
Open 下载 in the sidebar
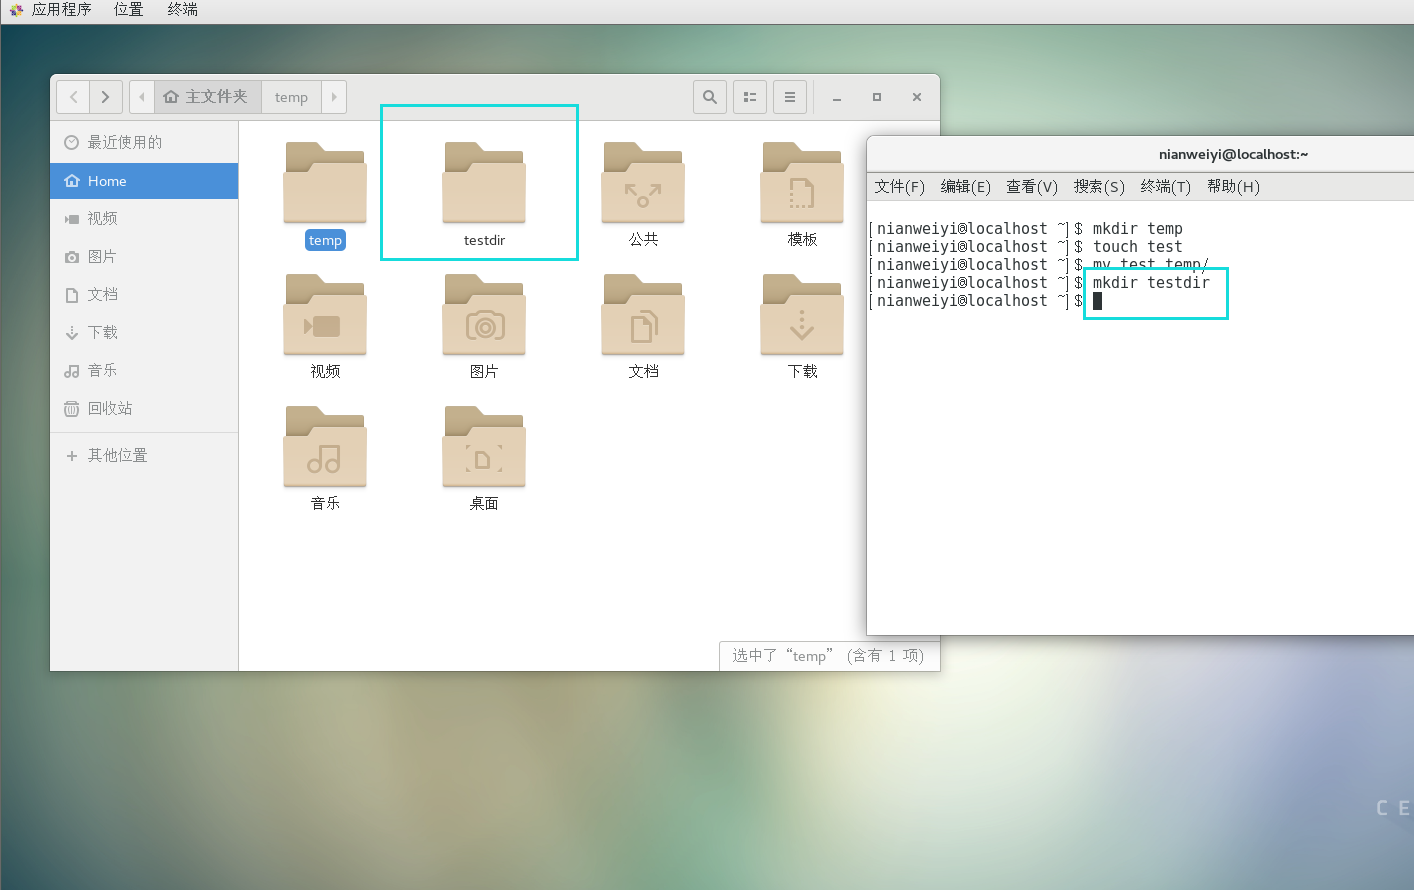pyautogui.click(x=144, y=332)
